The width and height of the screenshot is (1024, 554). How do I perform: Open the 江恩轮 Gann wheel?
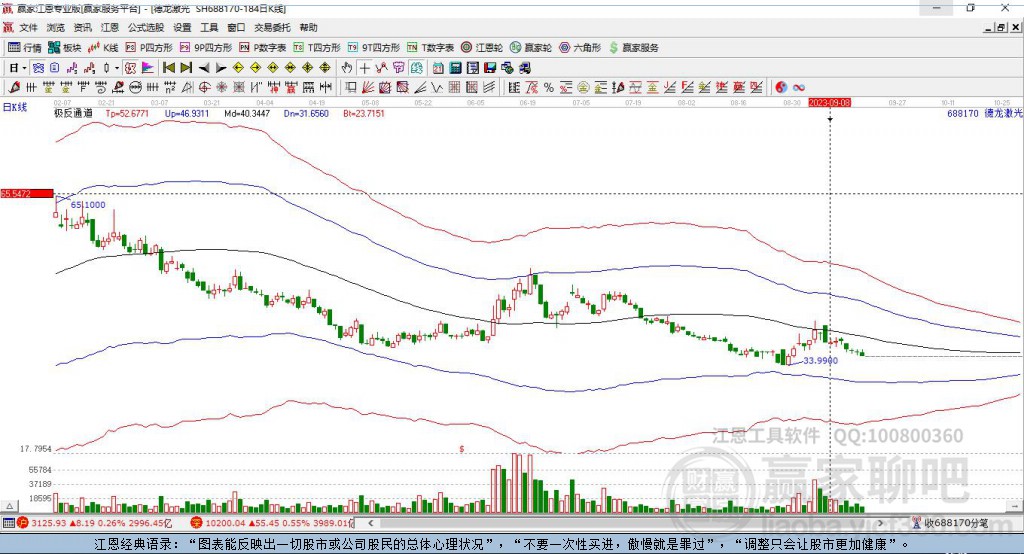click(x=482, y=48)
